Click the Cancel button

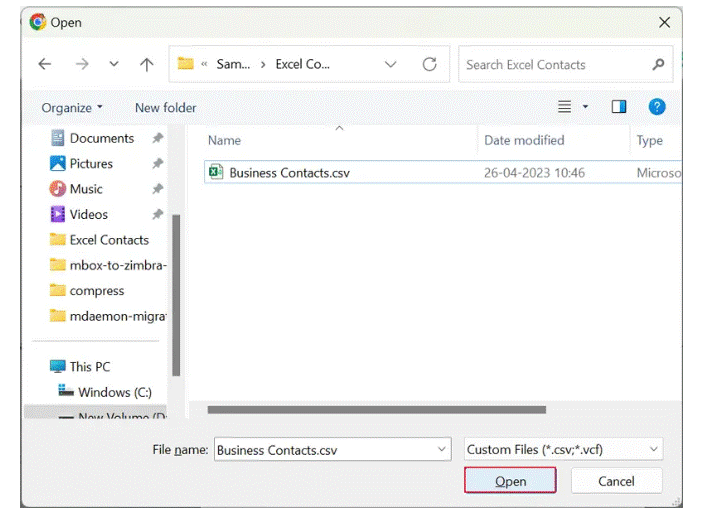tap(616, 481)
